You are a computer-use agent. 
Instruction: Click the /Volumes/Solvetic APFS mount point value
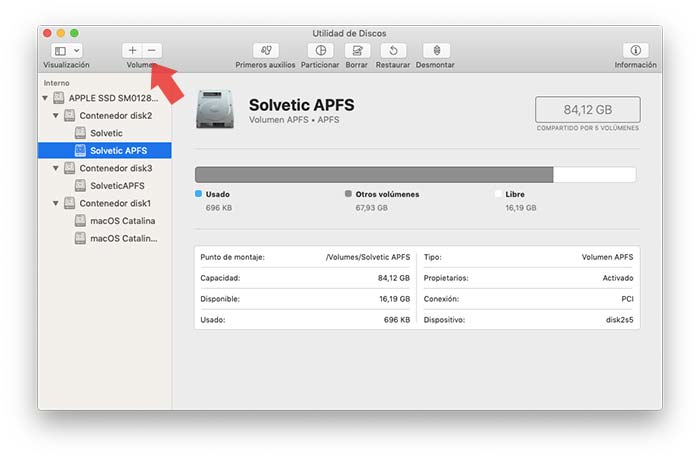click(368, 257)
